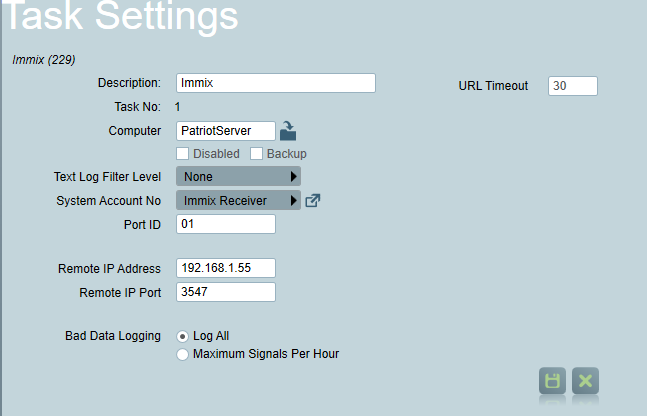Click the computer picker icon beside PatriotServer
Image resolution: width=647 pixels, height=416 pixels.
[x=288, y=131]
